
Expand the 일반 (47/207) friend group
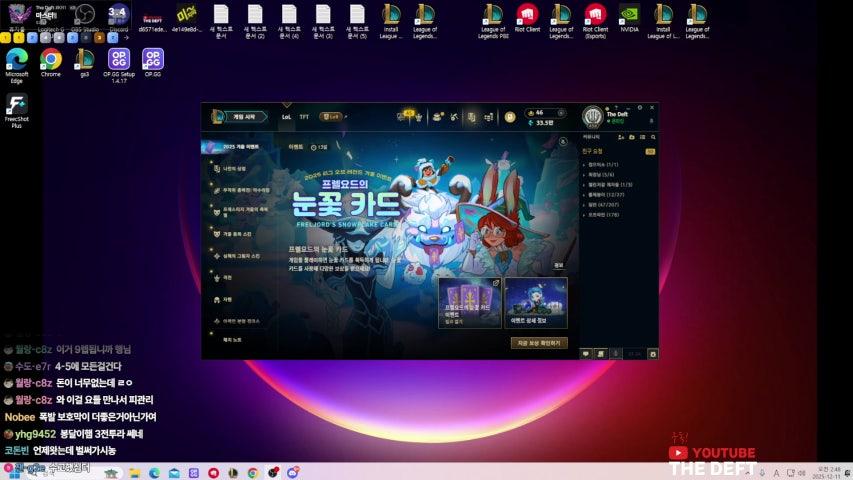pyautogui.click(x=604, y=203)
